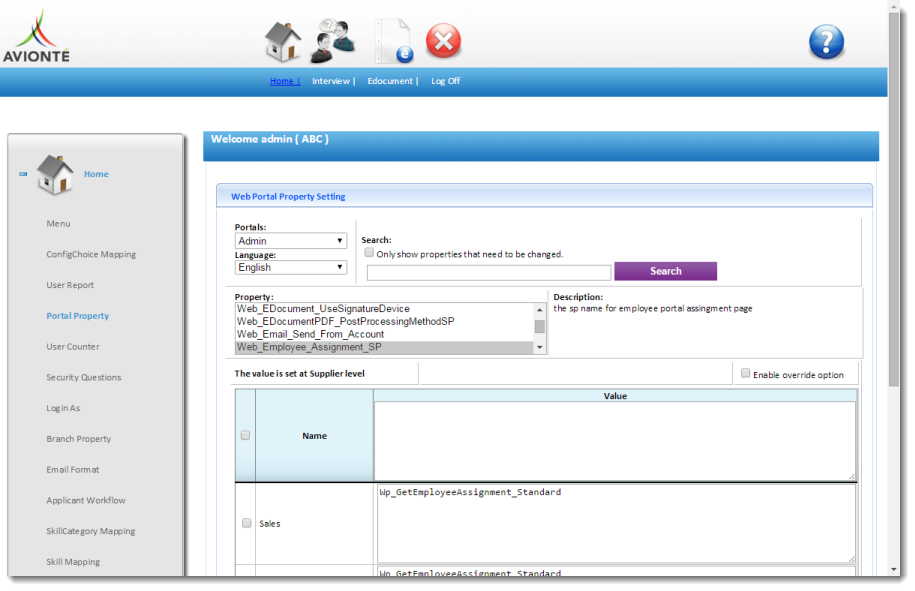This screenshot has width=915, height=591.
Task: Tick the Sales row checkbox
Action: click(x=246, y=523)
